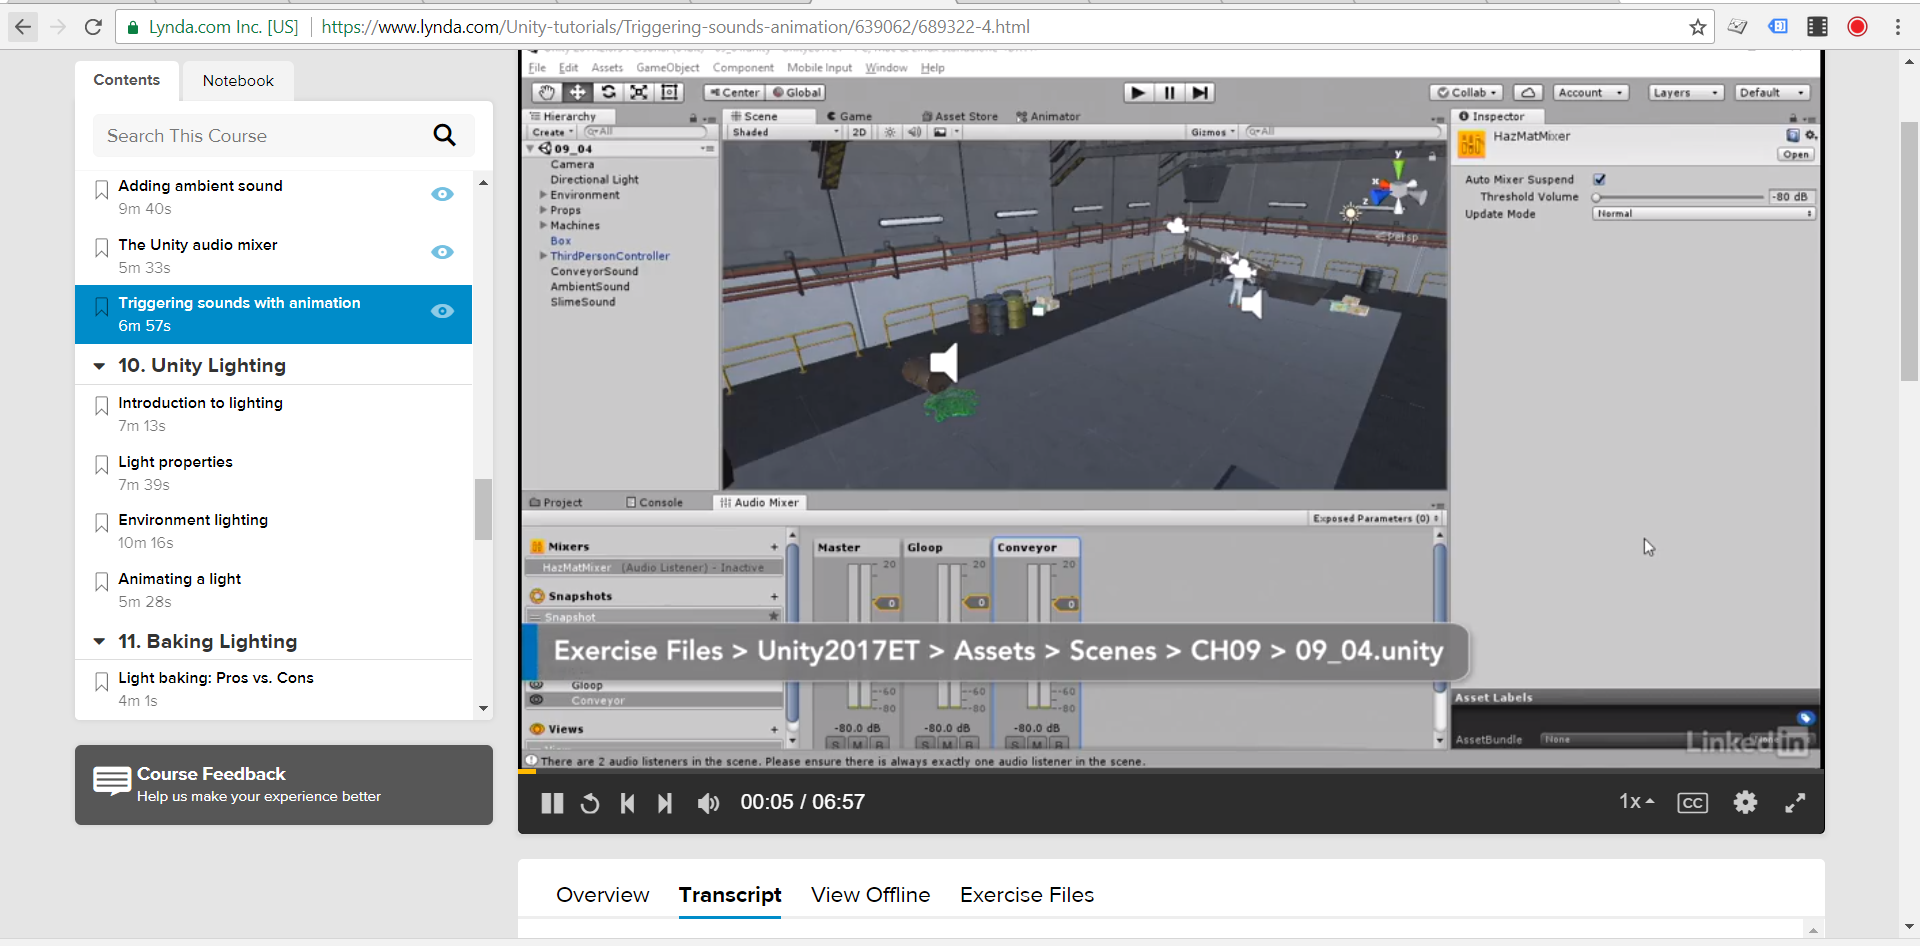
Task: Select Unity's Rect tool
Action: coord(670,92)
